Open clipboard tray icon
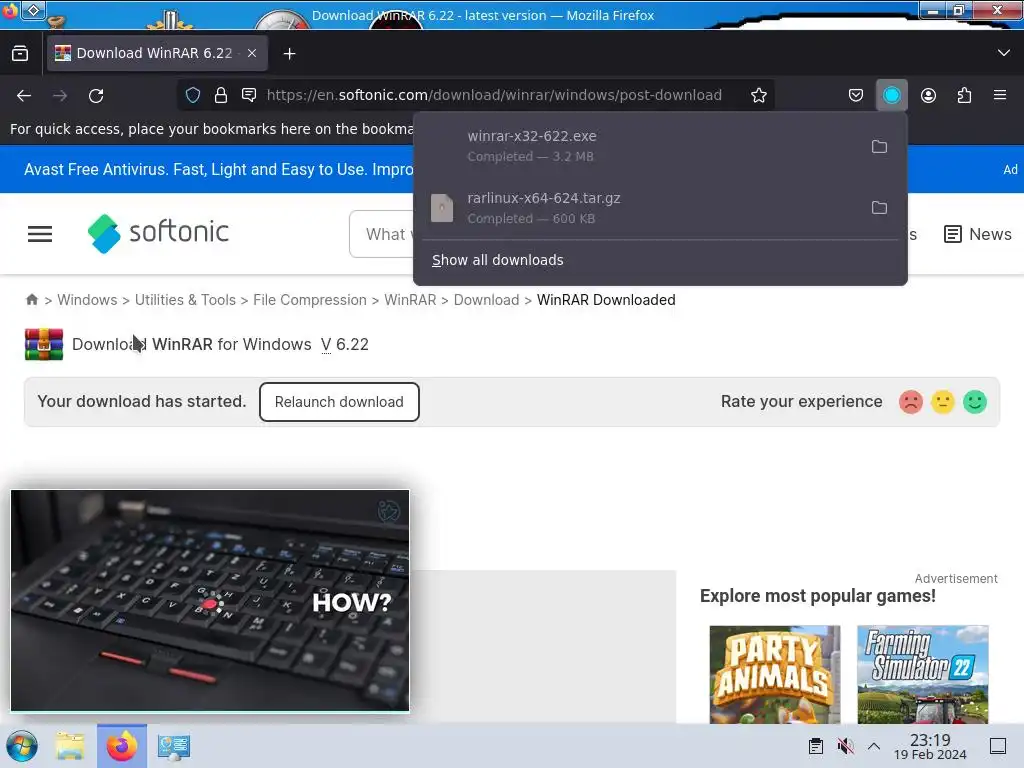Screen dimensions: 1024x768 pos(816,746)
